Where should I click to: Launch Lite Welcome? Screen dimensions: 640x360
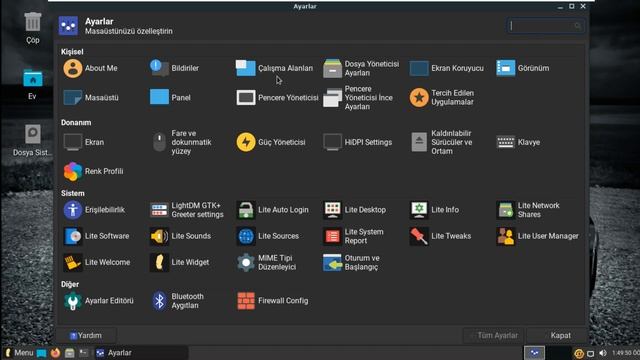click(x=96, y=262)
